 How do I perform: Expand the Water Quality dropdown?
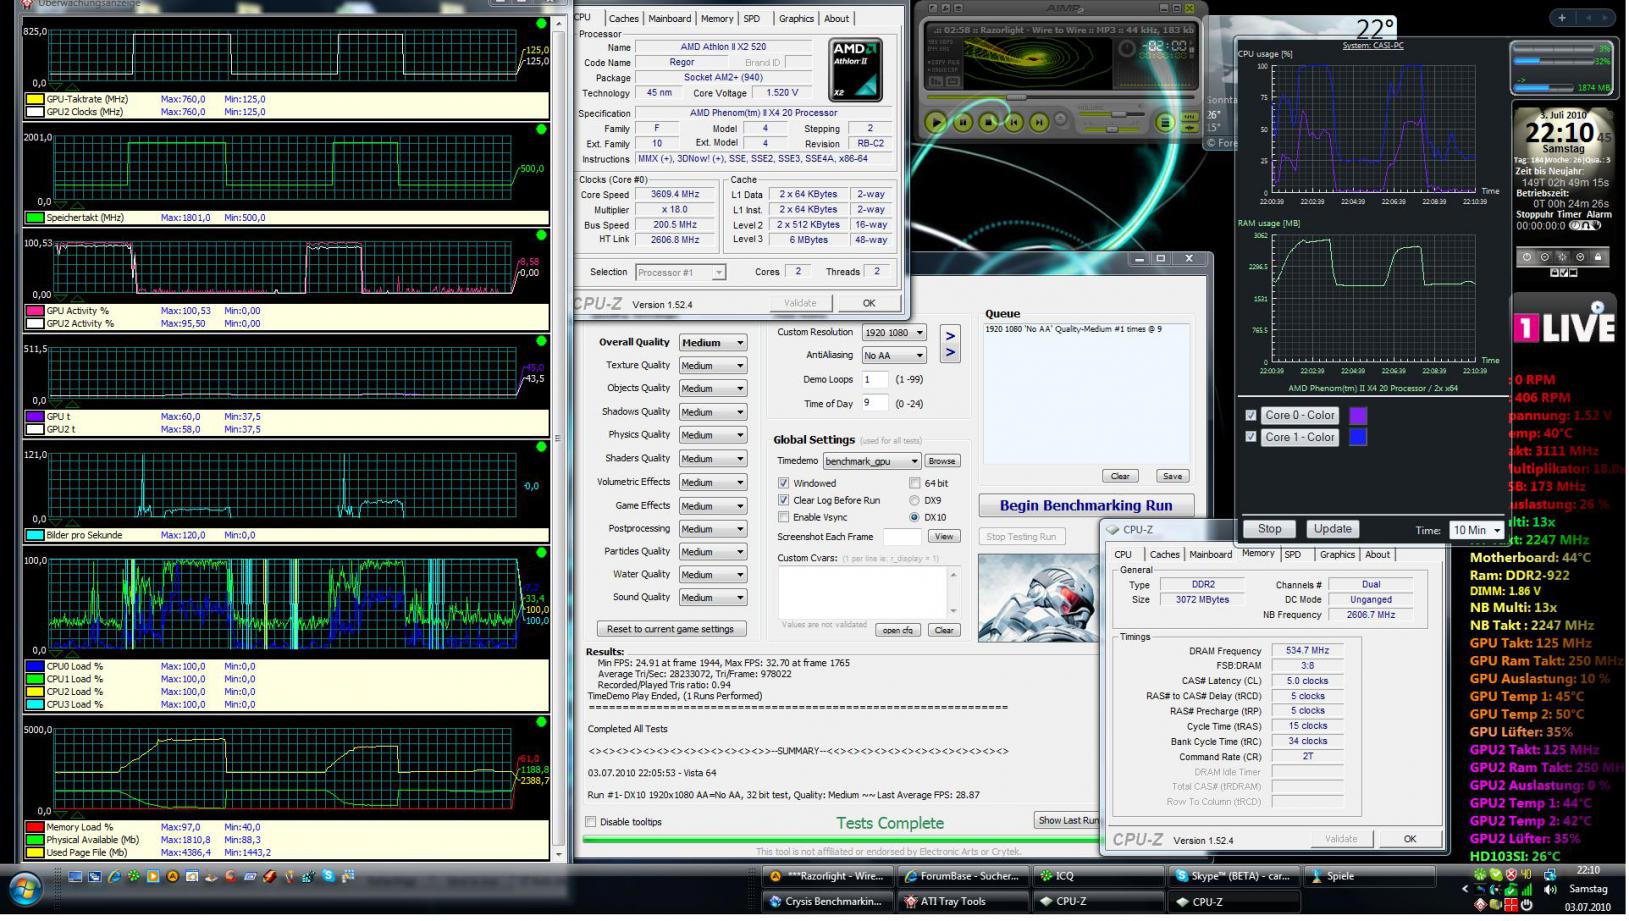(713, 575)
